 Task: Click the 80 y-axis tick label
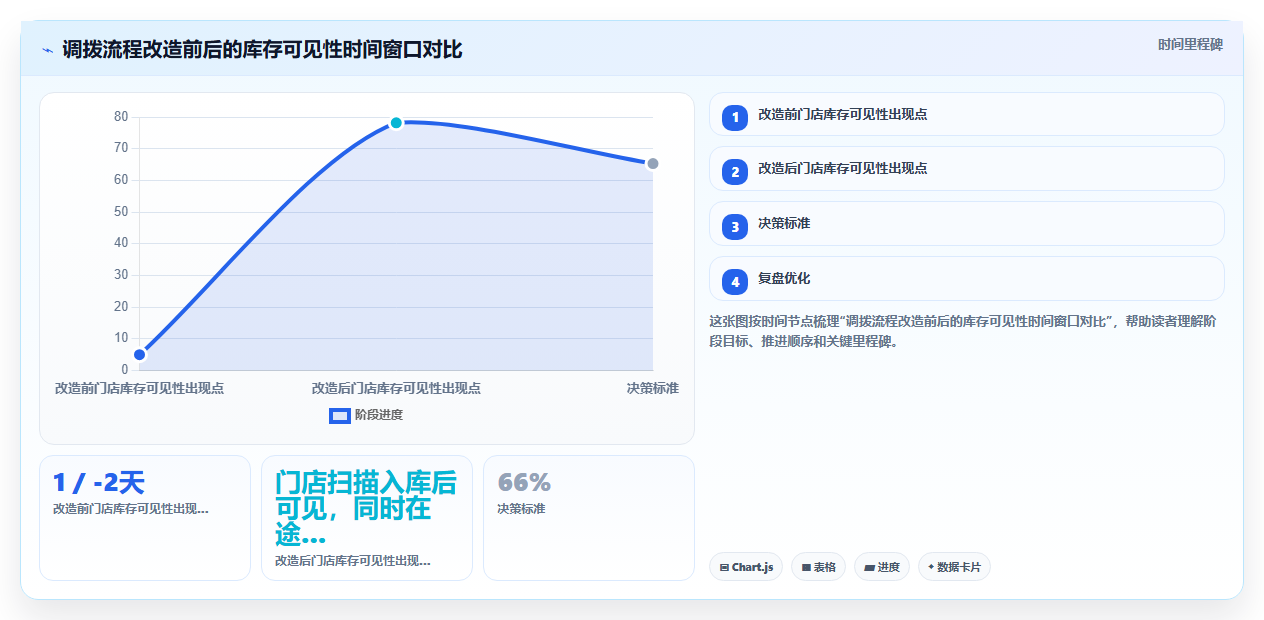[x=121, y=117]
